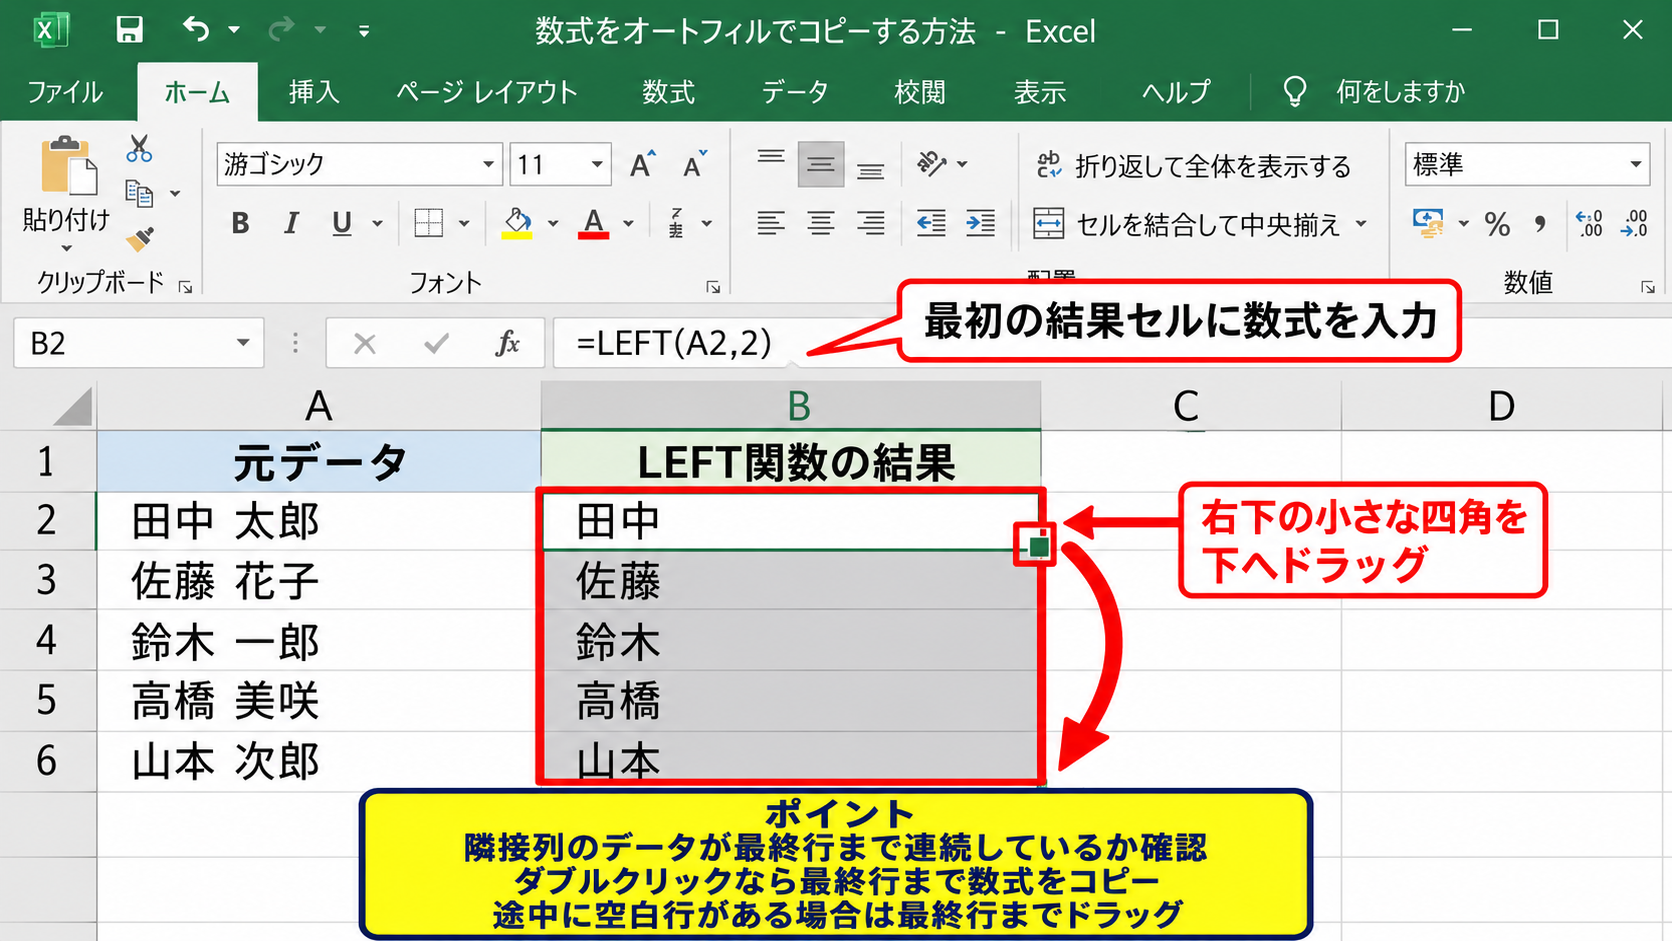Toggle middle vertical alignment

click(821, 164)
